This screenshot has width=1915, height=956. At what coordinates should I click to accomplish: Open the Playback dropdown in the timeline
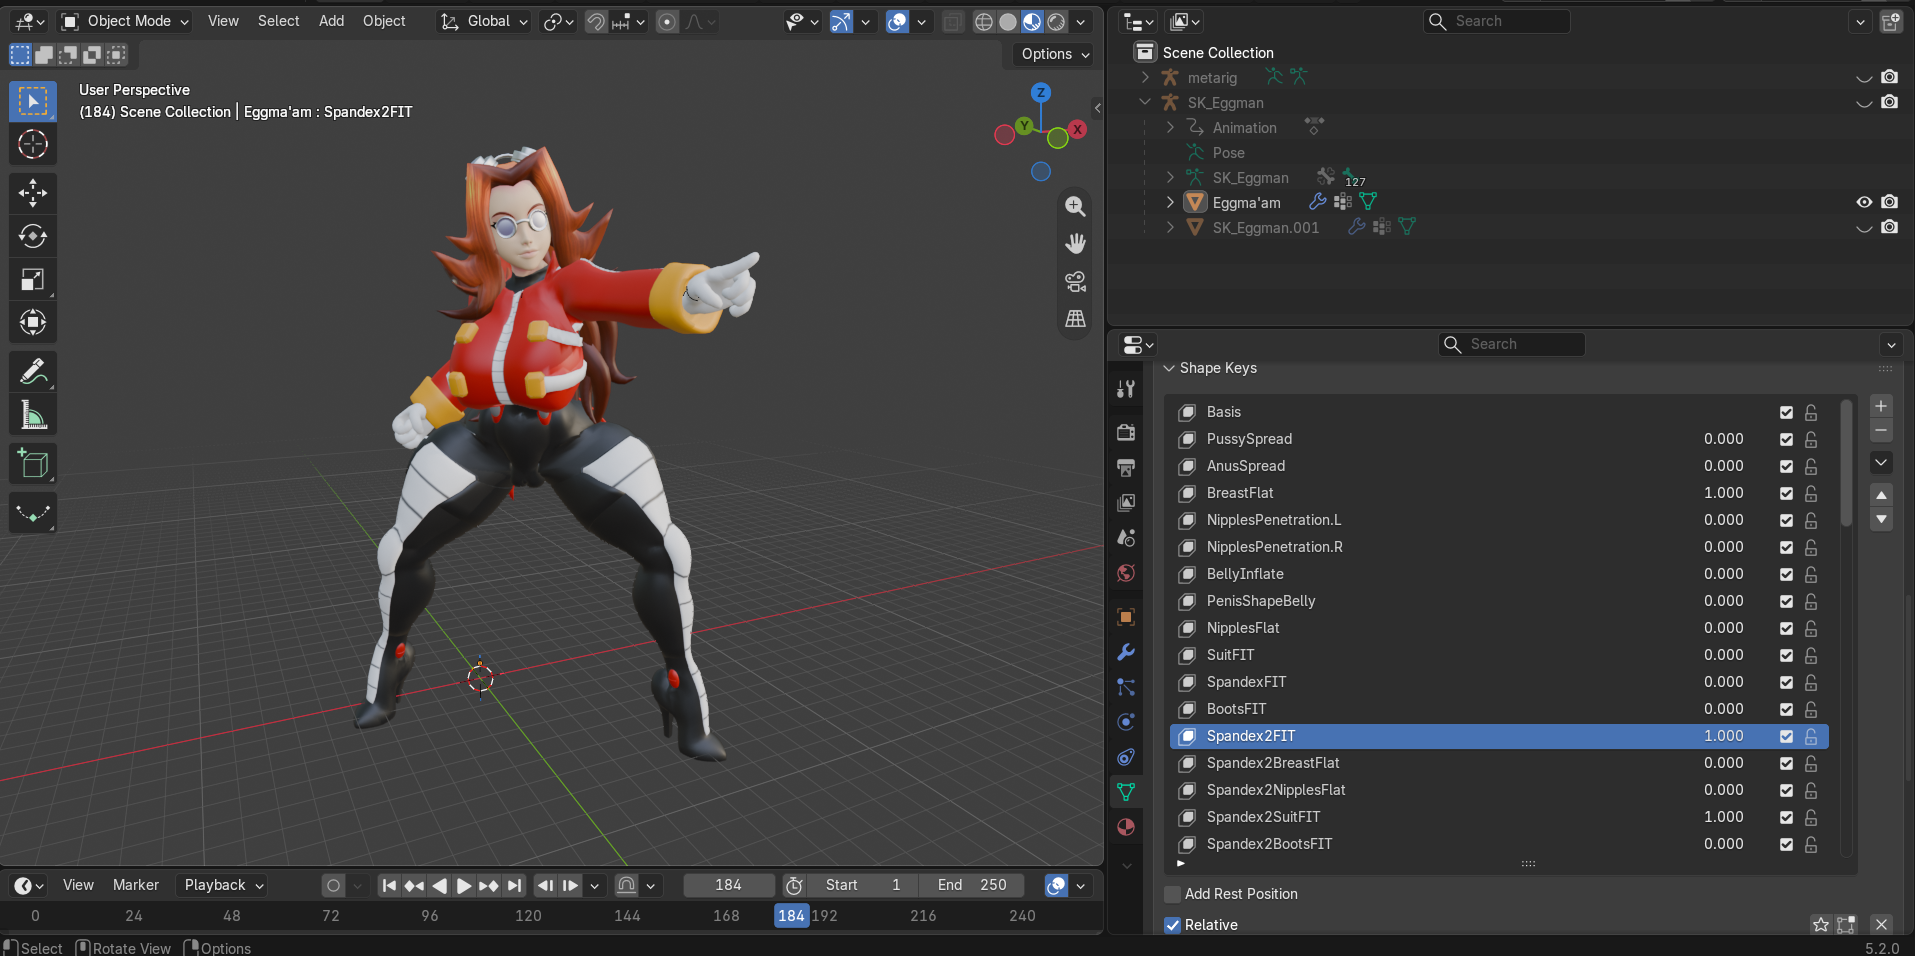(x=224, y=885)
